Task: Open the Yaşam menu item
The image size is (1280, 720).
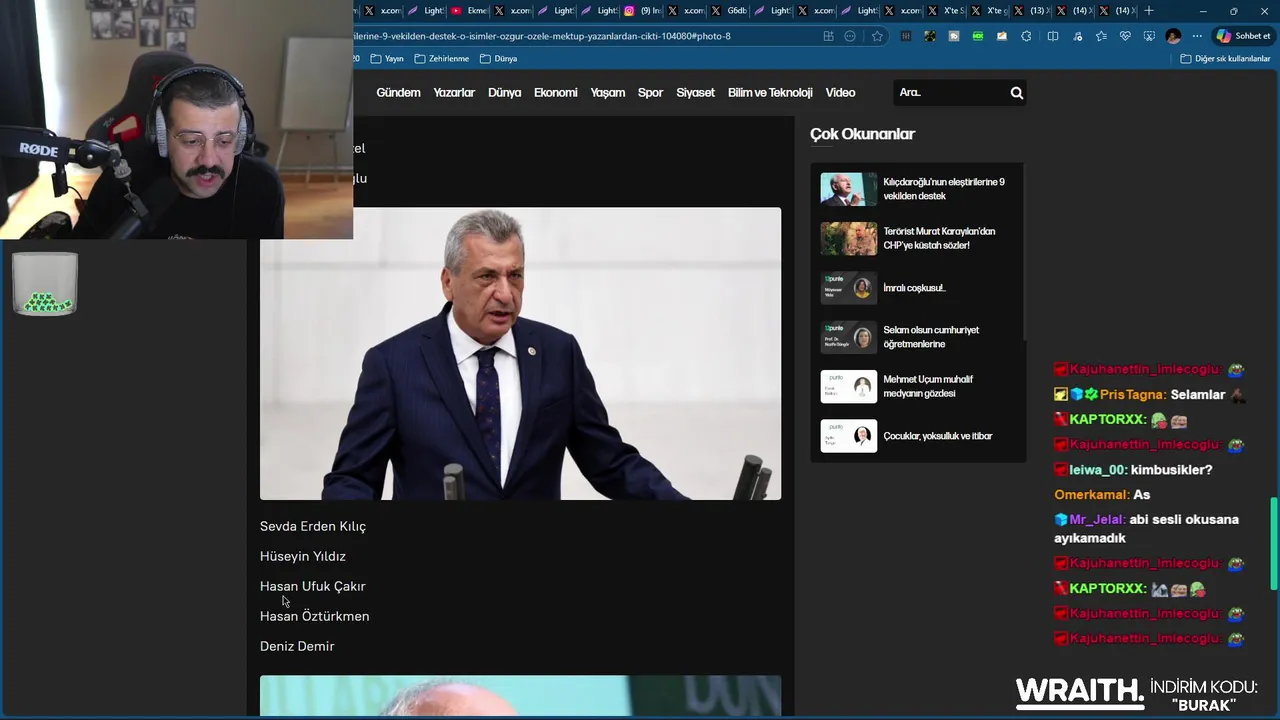Action: click(x=607, y=93)
